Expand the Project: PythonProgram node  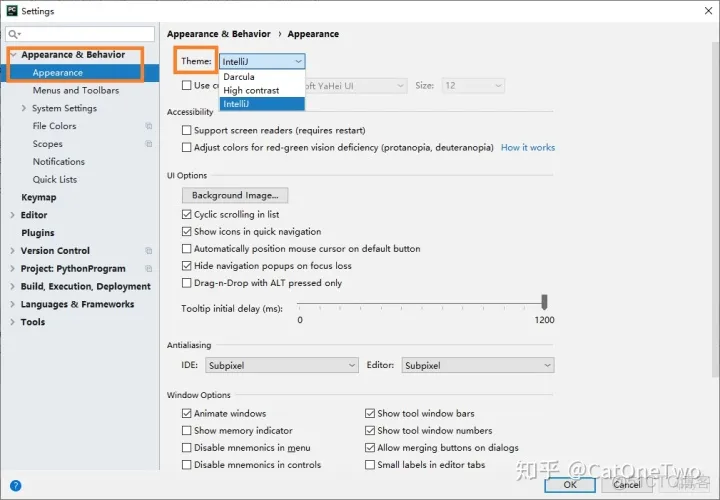tap(12, 269)
